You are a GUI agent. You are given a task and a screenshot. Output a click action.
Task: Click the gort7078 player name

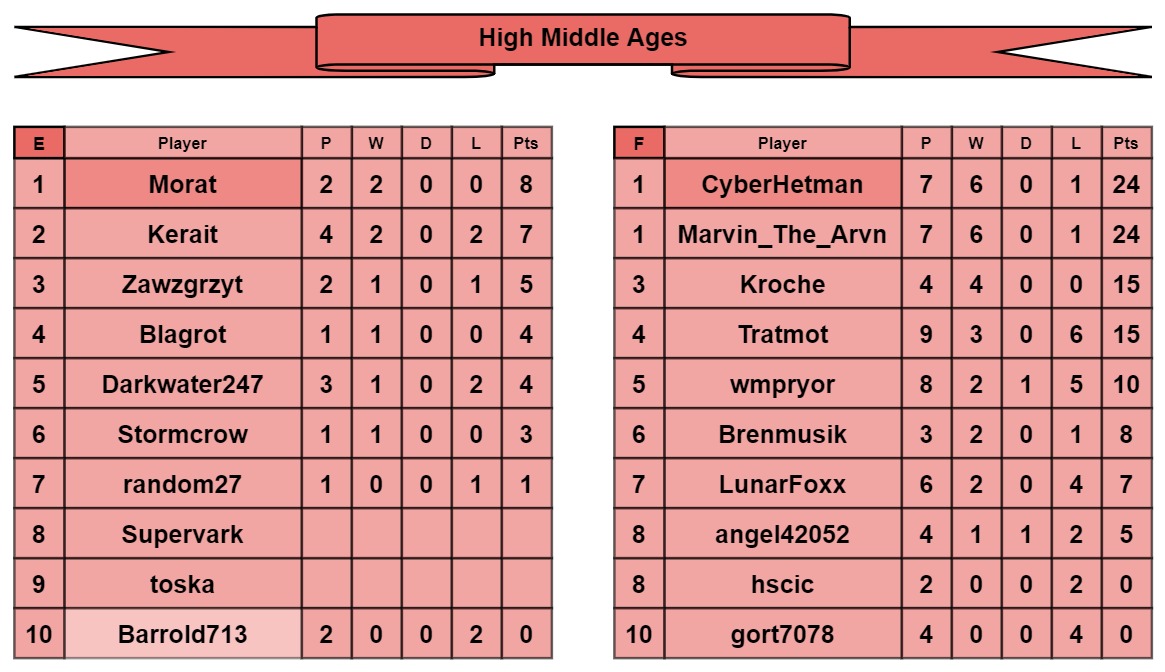click(x=782, y=634)
